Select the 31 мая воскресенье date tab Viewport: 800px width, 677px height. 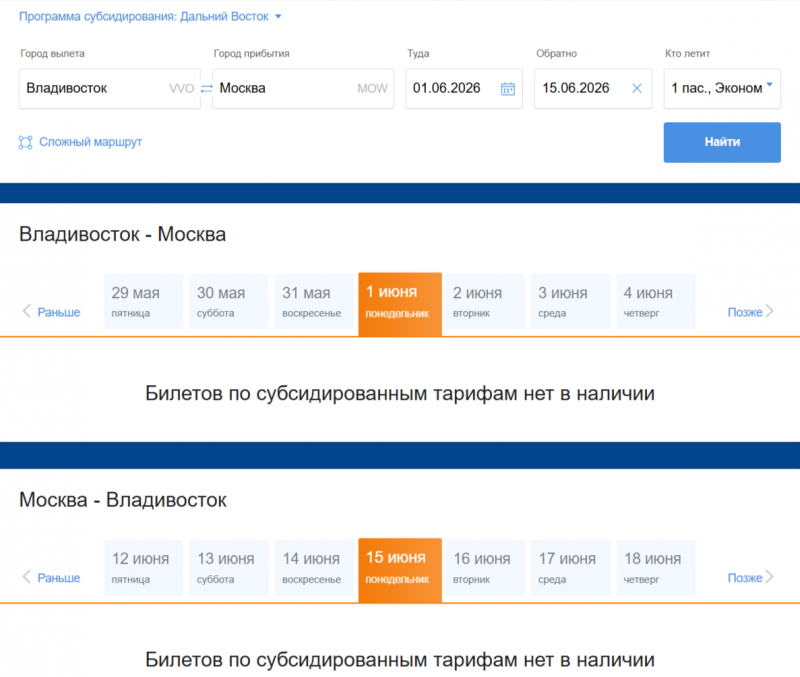point(314,301)
